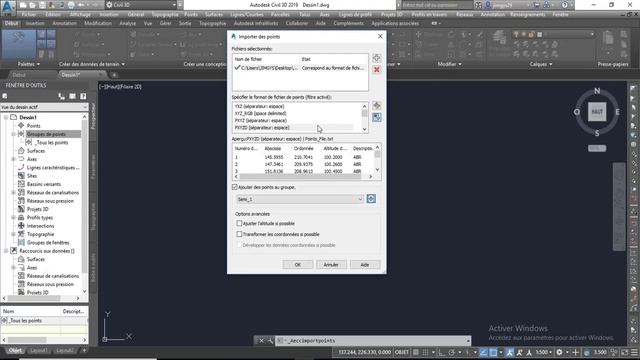Open Vue du dessin actif dropdown
This screenshot has width=640, height=360.
44,107
